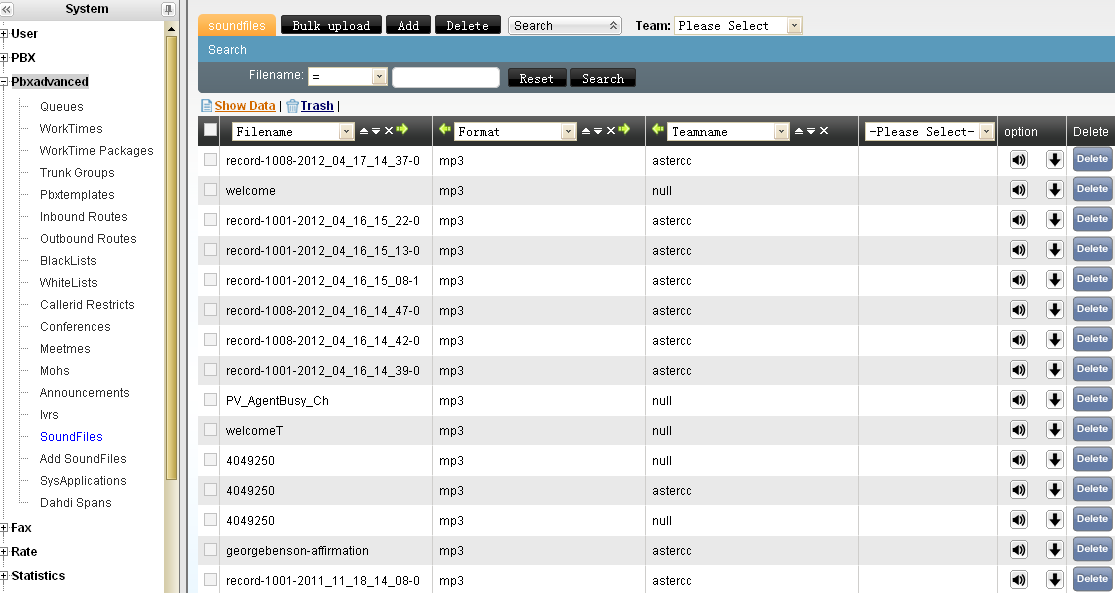Click green right arrow in Filename column
This screenshot has height=593, width=1115.
tap(402, 130)
